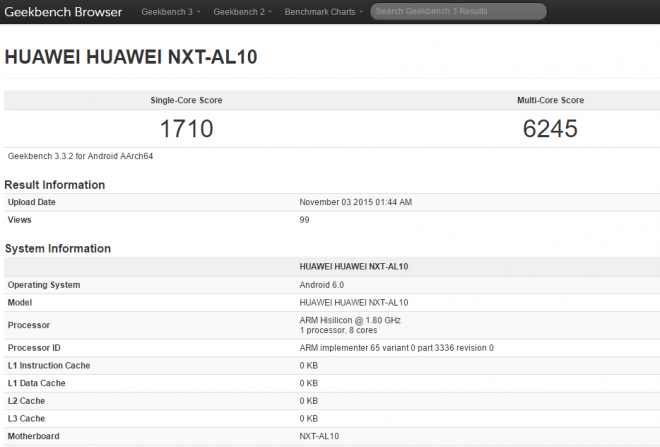Select the L1 Instruction Cache label
This screenshot has width=660, height=447.
tap(49, 366)
